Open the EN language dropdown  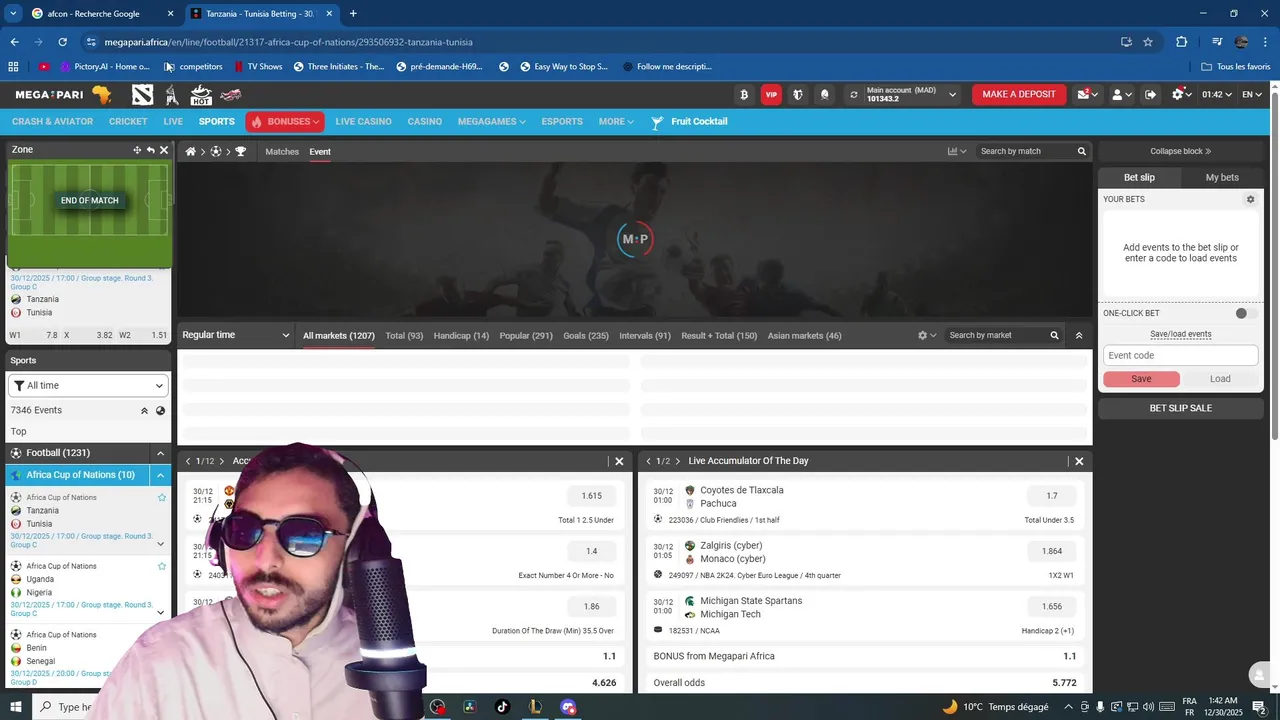1252,95
